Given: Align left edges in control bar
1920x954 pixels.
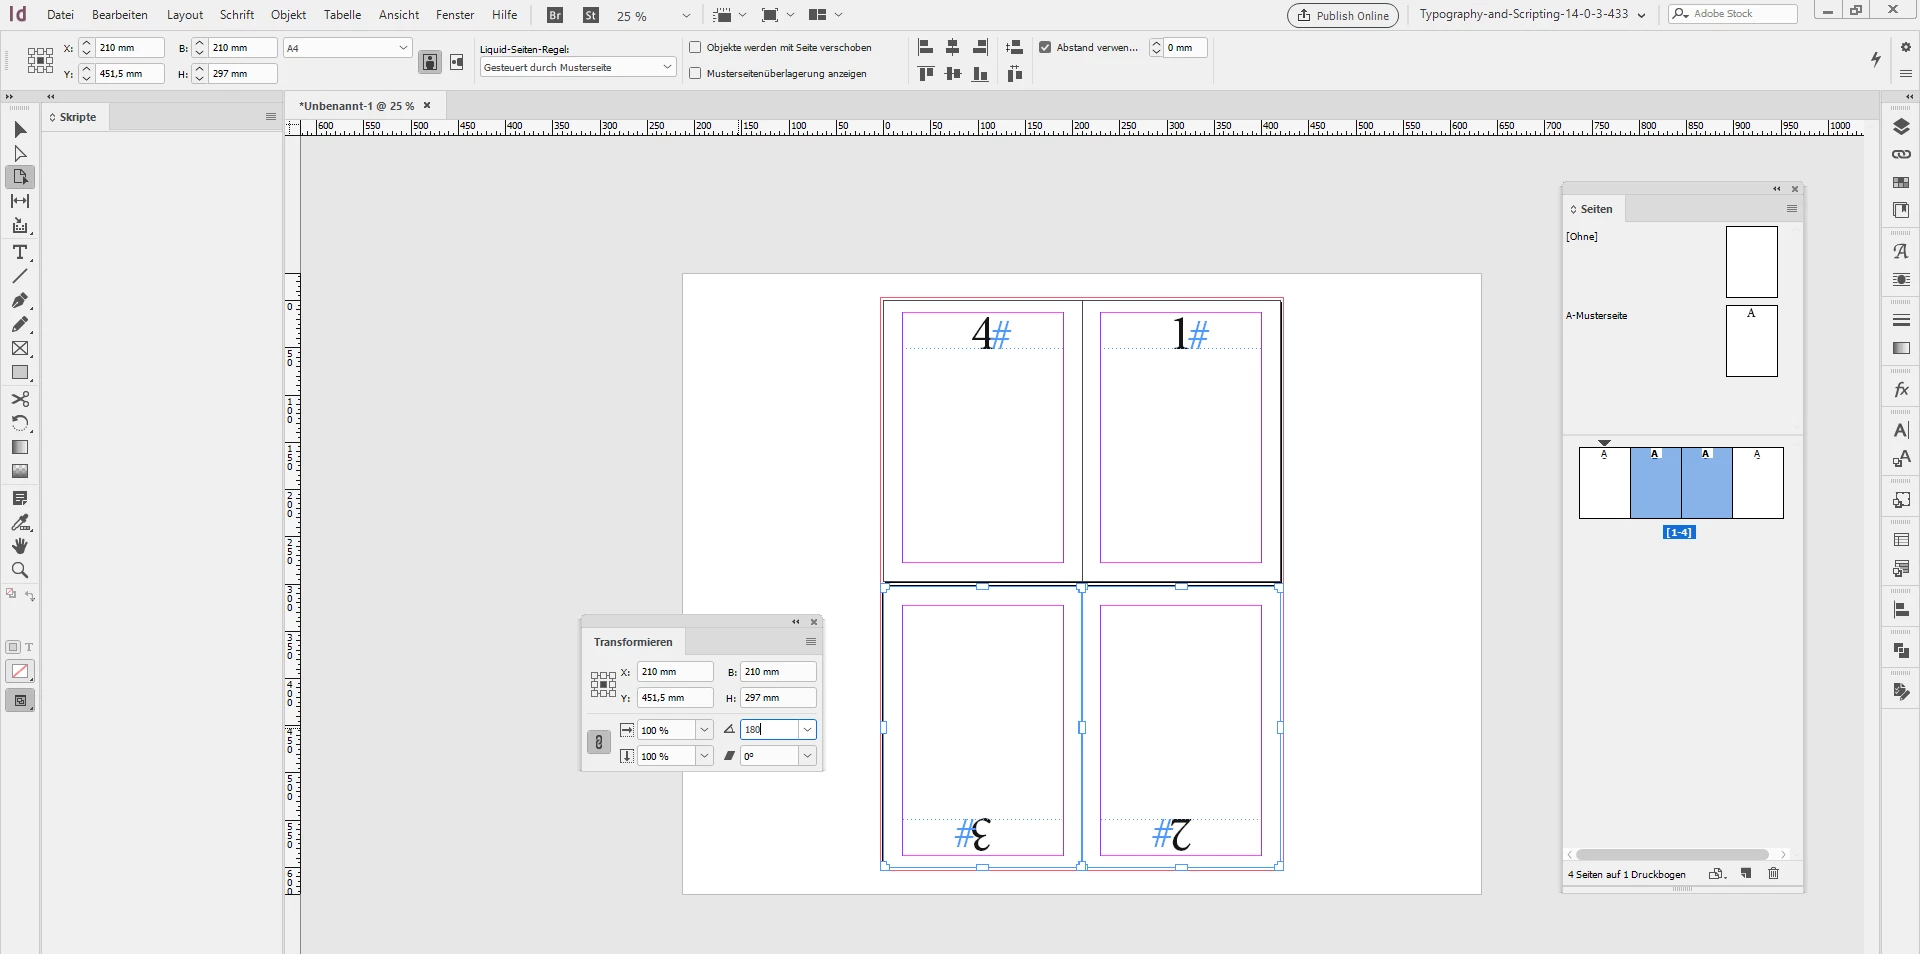Looking at the screenshot, I should point(926,47).
